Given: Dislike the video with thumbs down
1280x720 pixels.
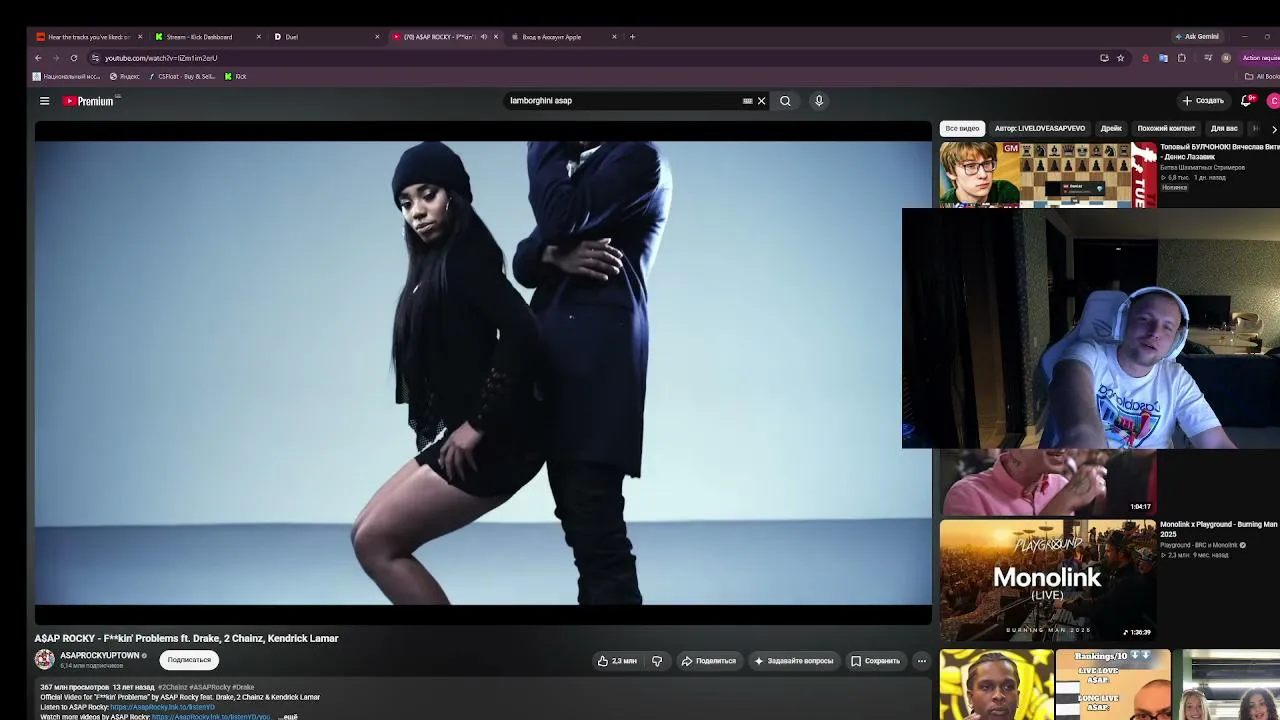Looking at the screenshot, I should coord(657,661).
